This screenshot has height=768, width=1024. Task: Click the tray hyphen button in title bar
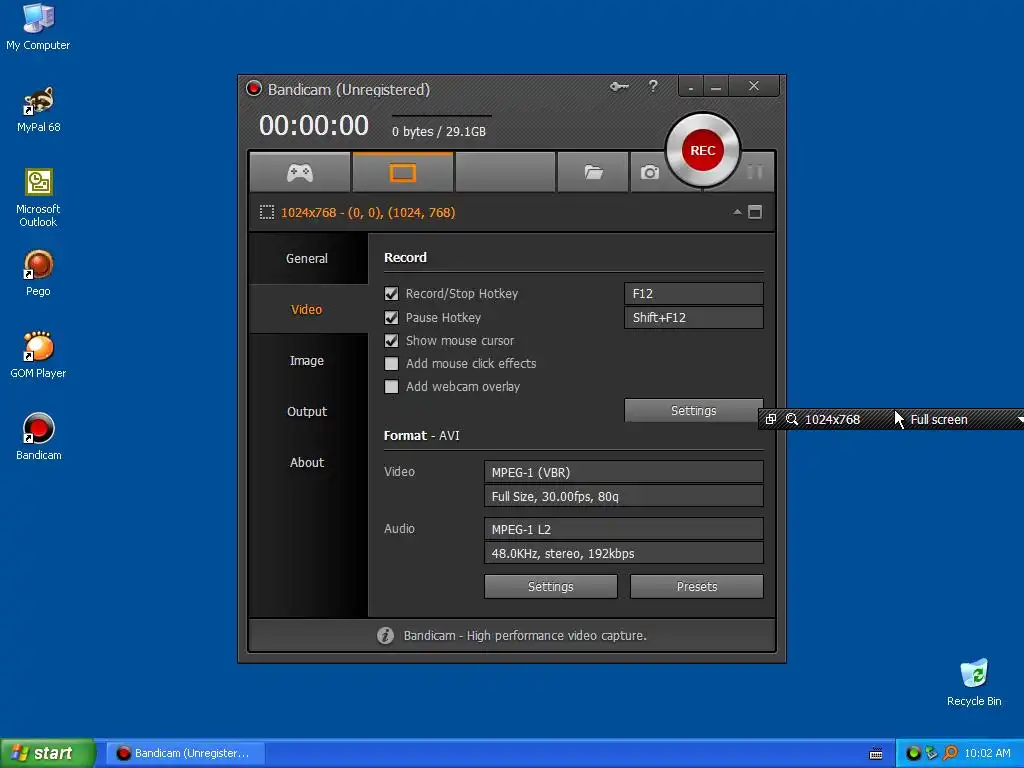(x=691, y=87)
